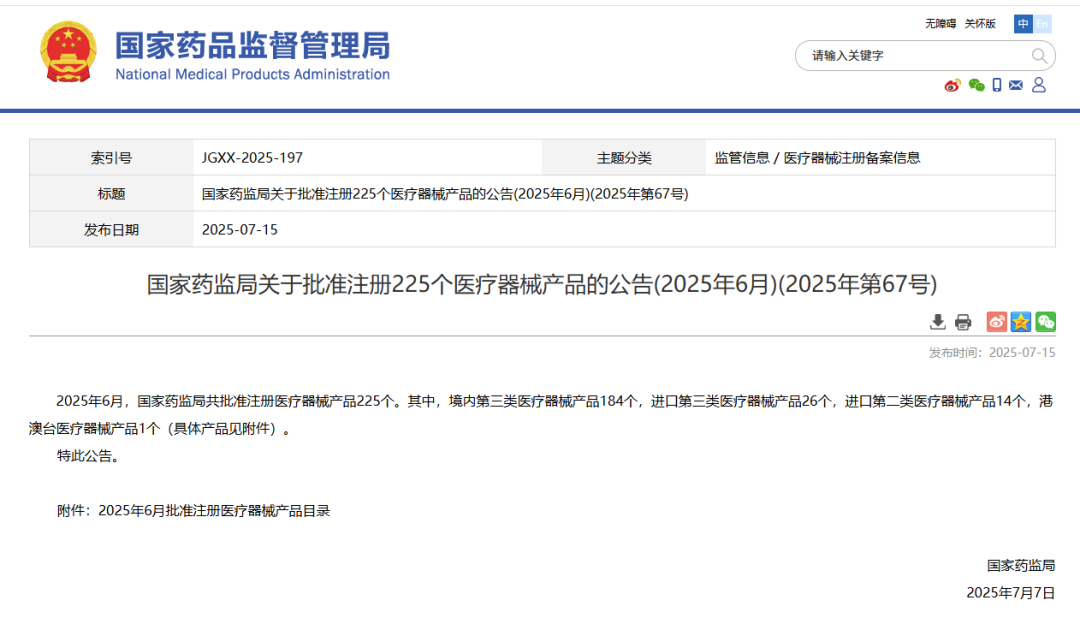Click the 索引号 label cell
Viewport: 1080px width, 618px height.
[112, 158]
